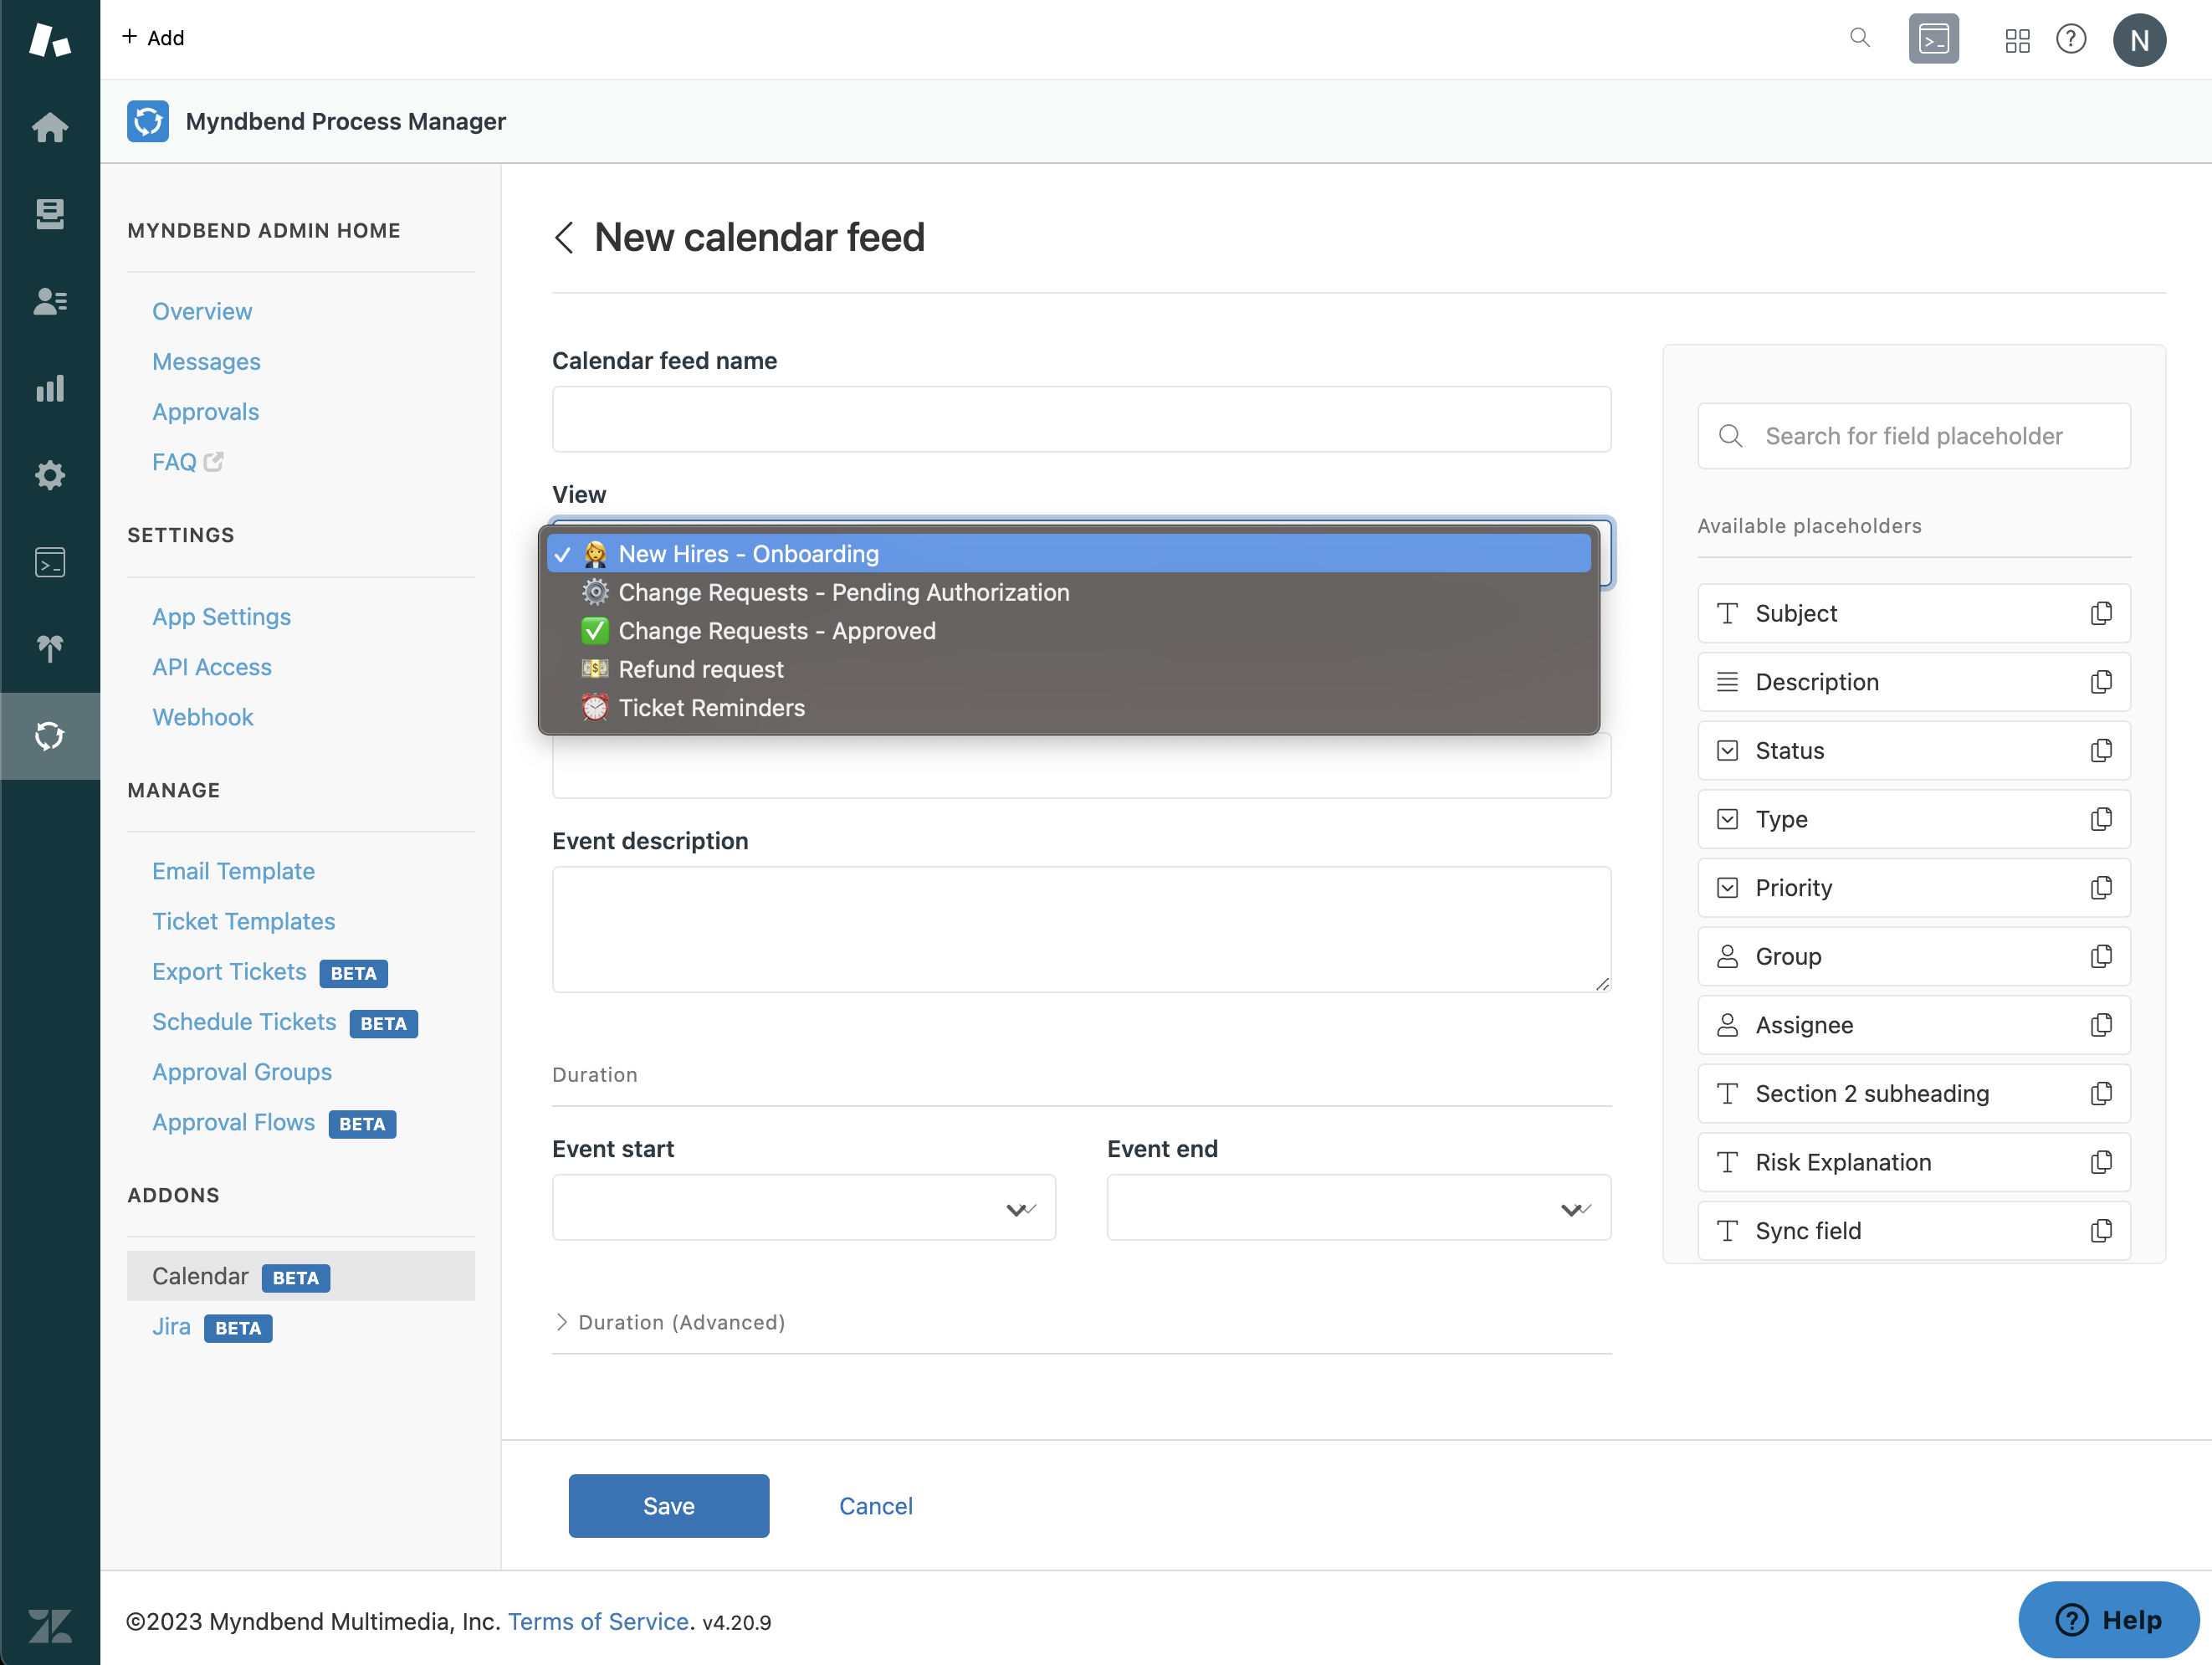This screenshot has width=2212, height=1665.
Task: Open the products grid icon
Action: click(x=2017, y=40)
